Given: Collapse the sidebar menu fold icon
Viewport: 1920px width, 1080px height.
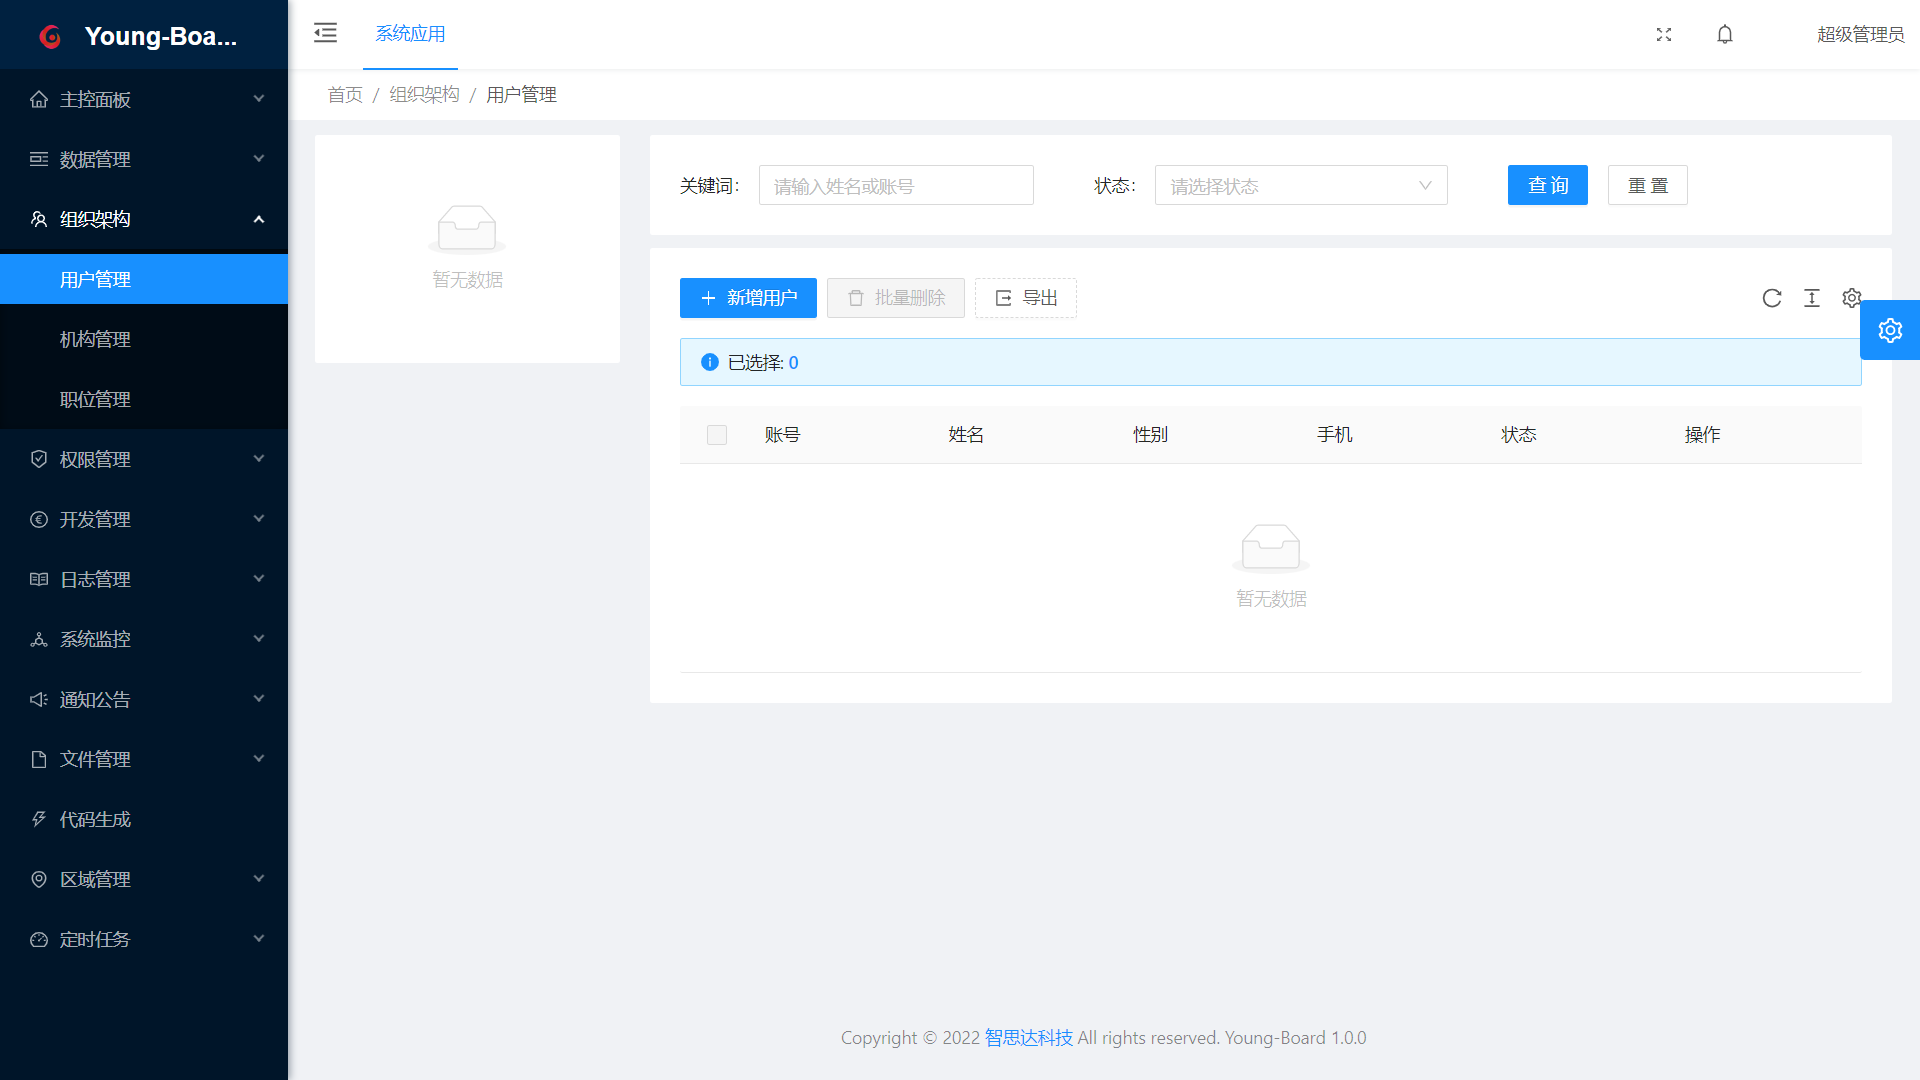Looking at the screenshot, I should coord(325,33).
